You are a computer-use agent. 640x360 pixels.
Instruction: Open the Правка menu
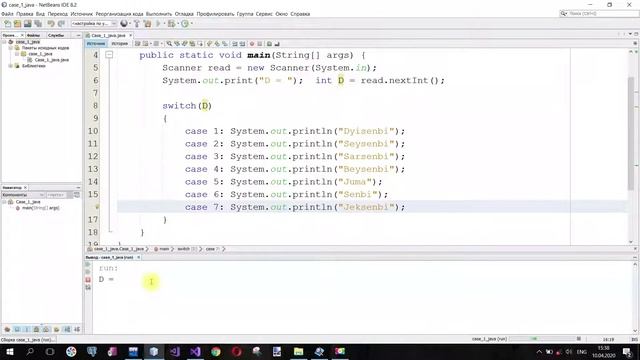point(24,14)
